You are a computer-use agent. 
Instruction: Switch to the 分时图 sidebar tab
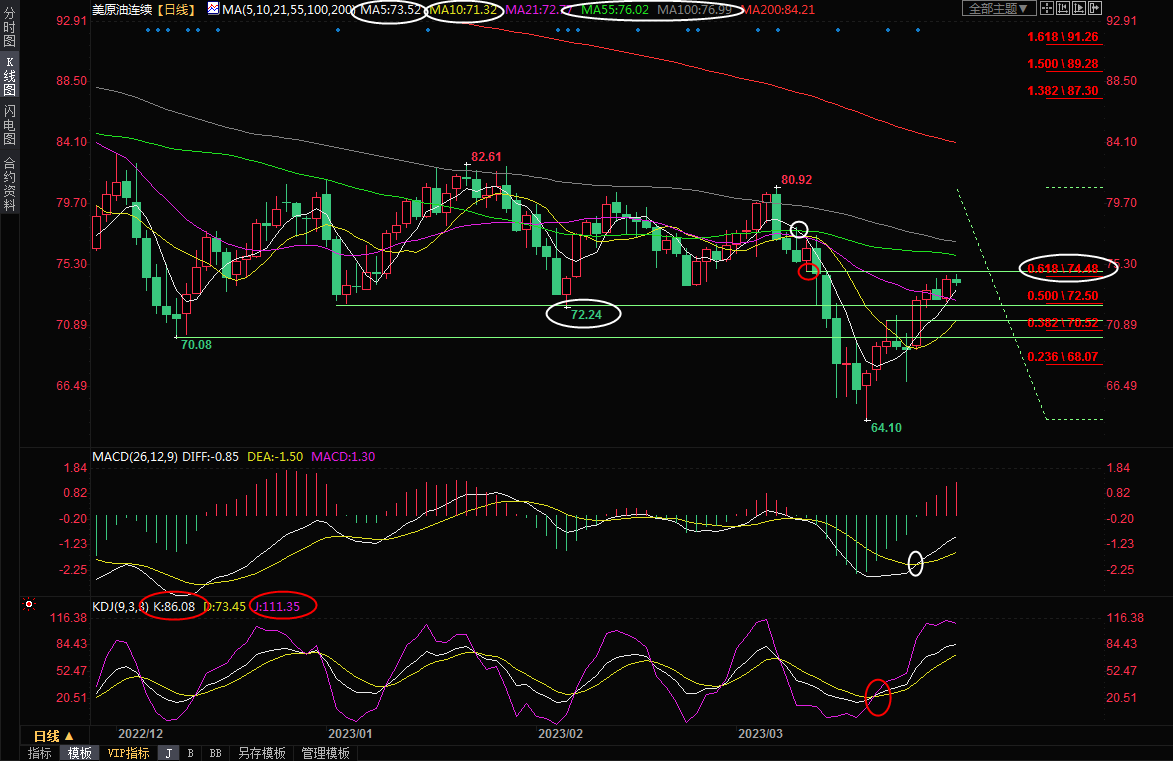tap(10, 30)
